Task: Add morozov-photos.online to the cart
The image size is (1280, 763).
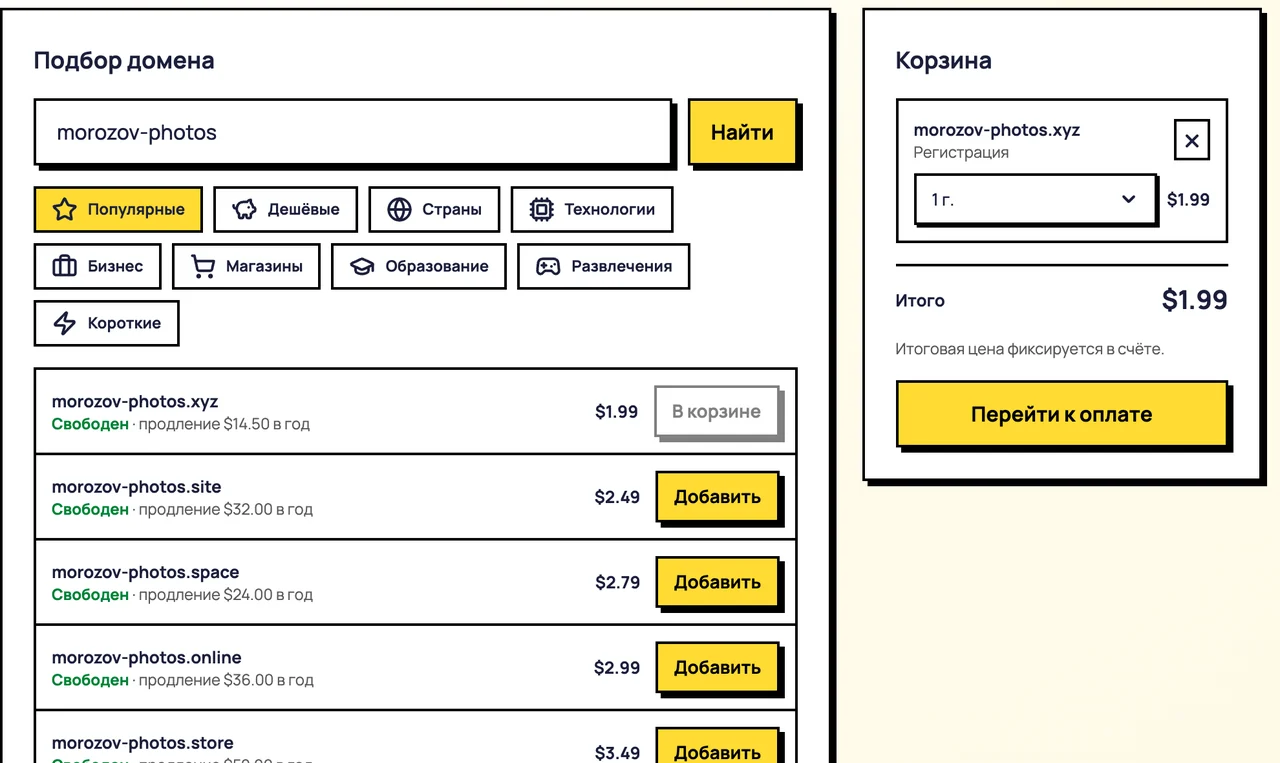Action: coord(717,667)
